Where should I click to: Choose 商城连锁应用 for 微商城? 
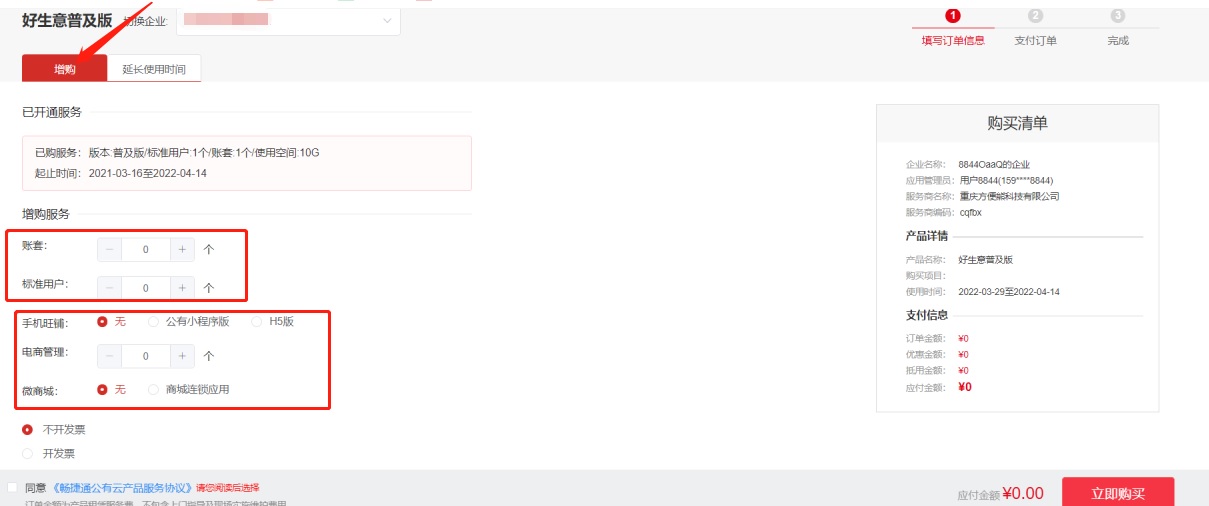coord(153,390)
